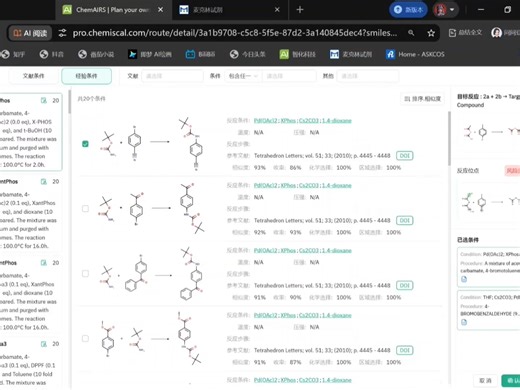Click the red risk tag beside 反应位点

pyautogui.click(x=512, y=171)
